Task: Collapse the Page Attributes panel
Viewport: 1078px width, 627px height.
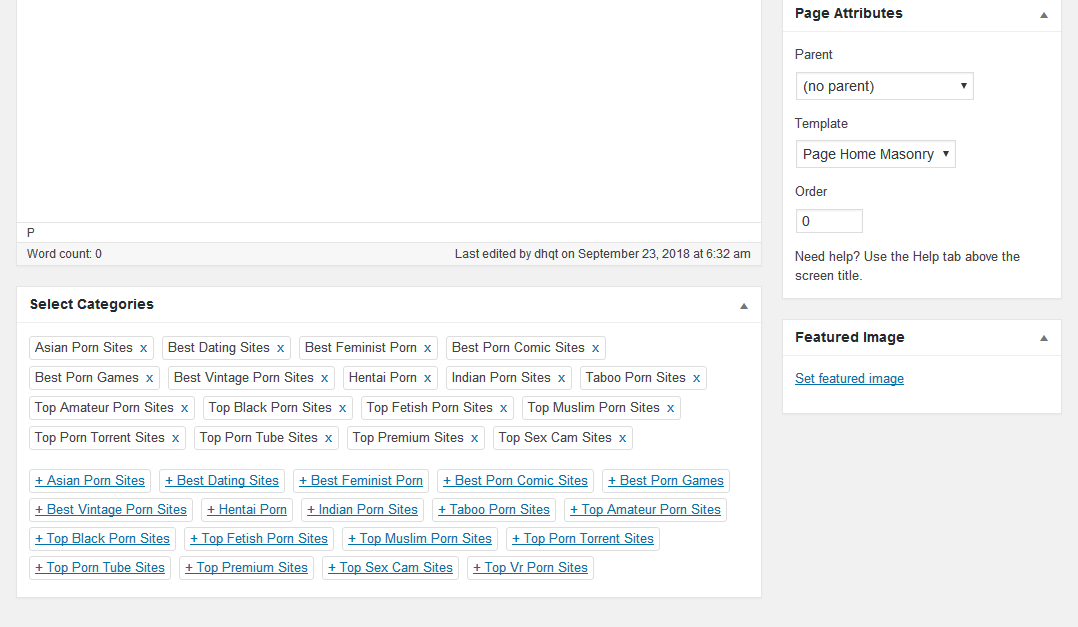Action: click(1043, 15)
